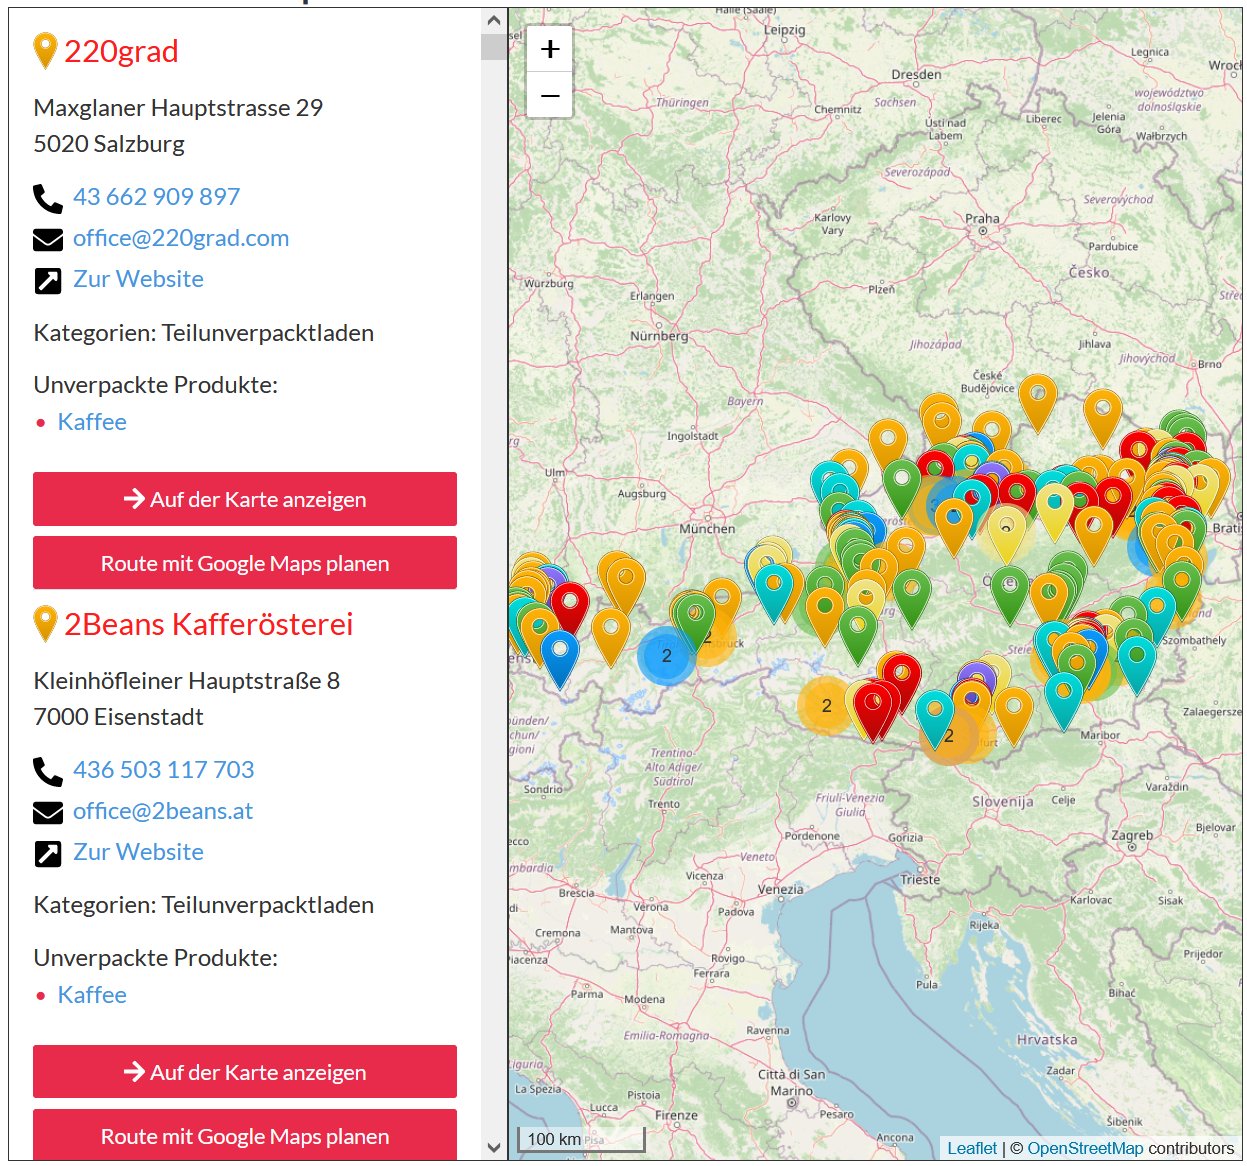Click the orange location pin beside 220grad
The height and width of the screenshot is (1166, 1247).
point(45,50)
